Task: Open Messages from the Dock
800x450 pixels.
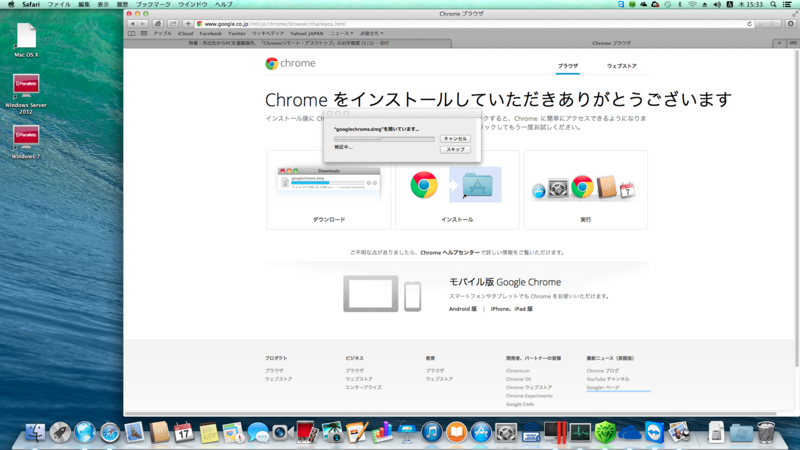Action: (258, 432)
